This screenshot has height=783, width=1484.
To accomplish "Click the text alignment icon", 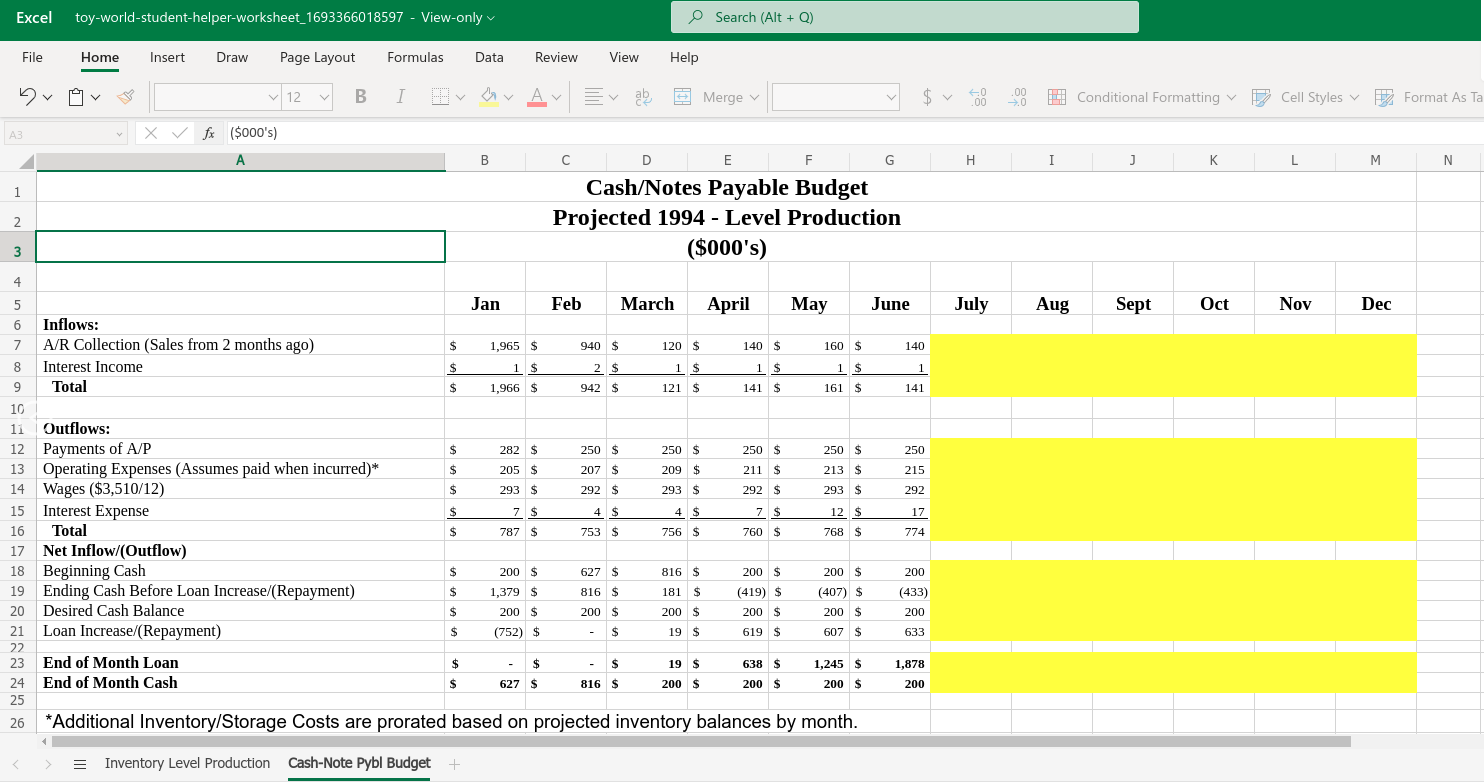I will 593,97.
